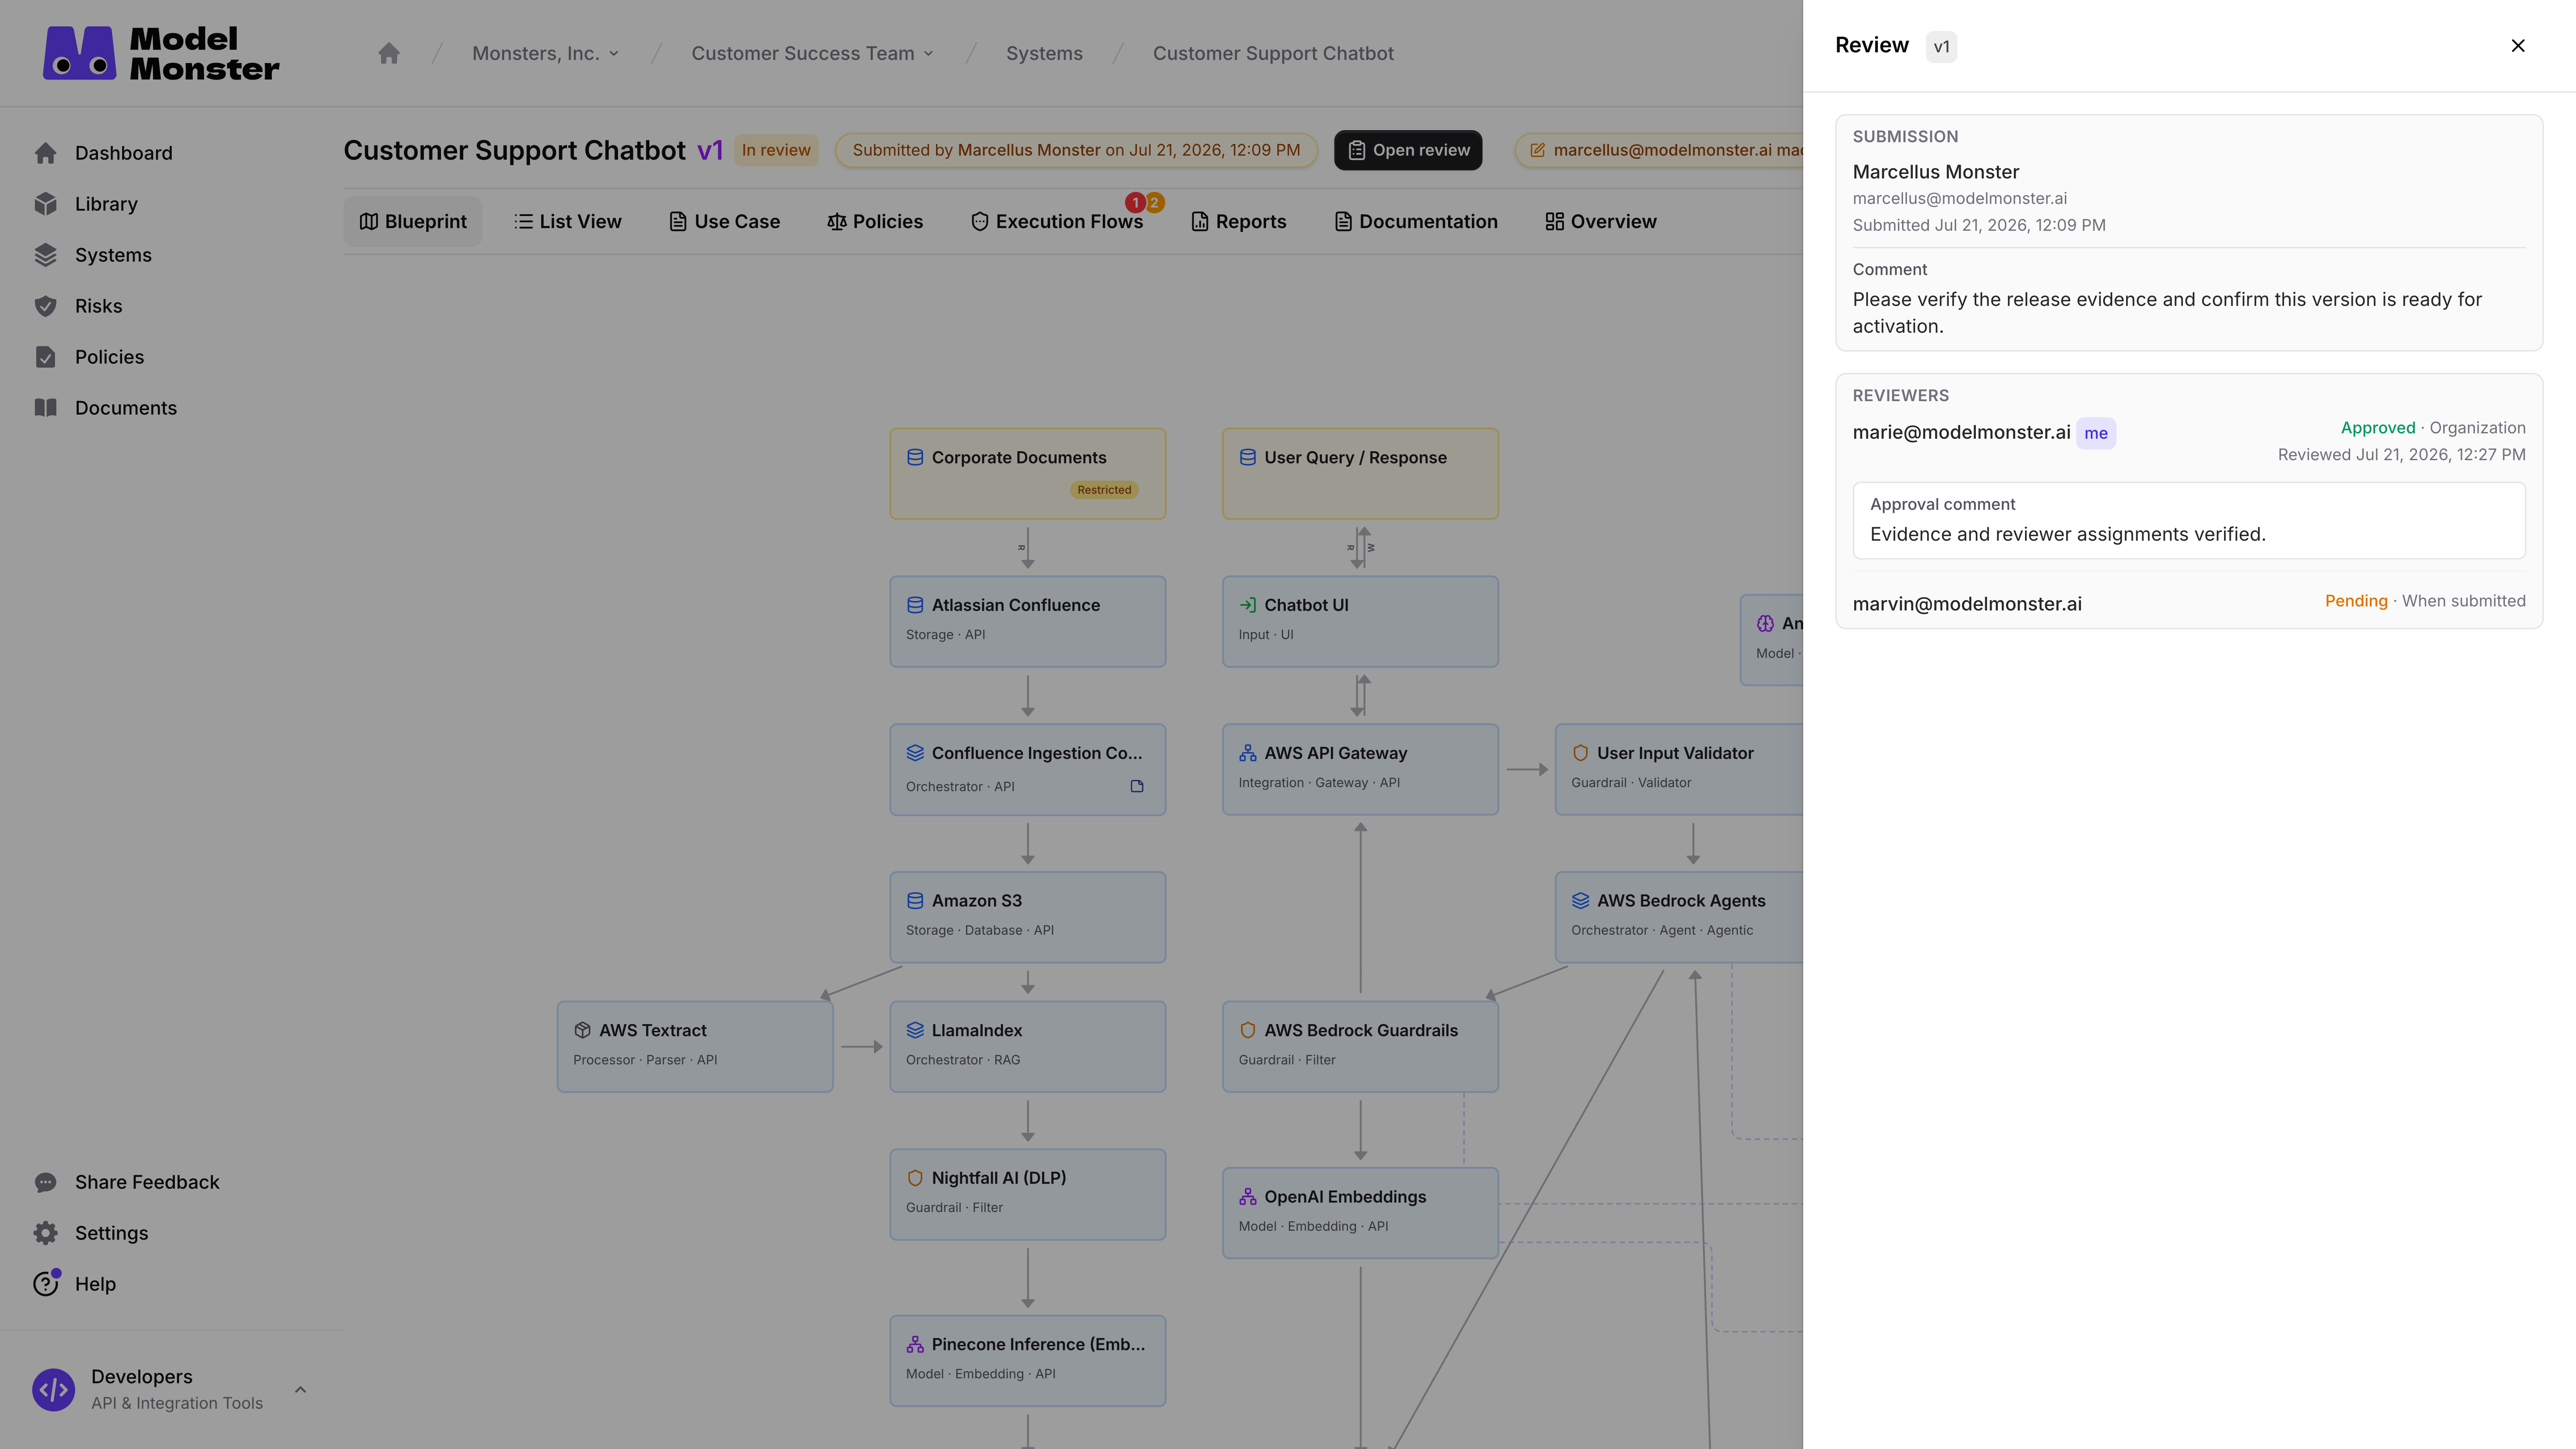
Task: Click 'marcellus@modelmonster.ai' in Submission section
Action: [1960, 198]
